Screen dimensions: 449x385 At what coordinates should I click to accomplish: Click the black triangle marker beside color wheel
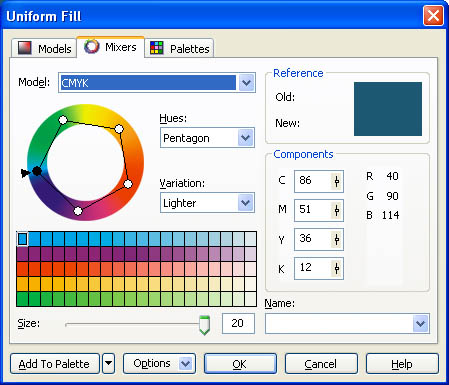pos(25,173)
